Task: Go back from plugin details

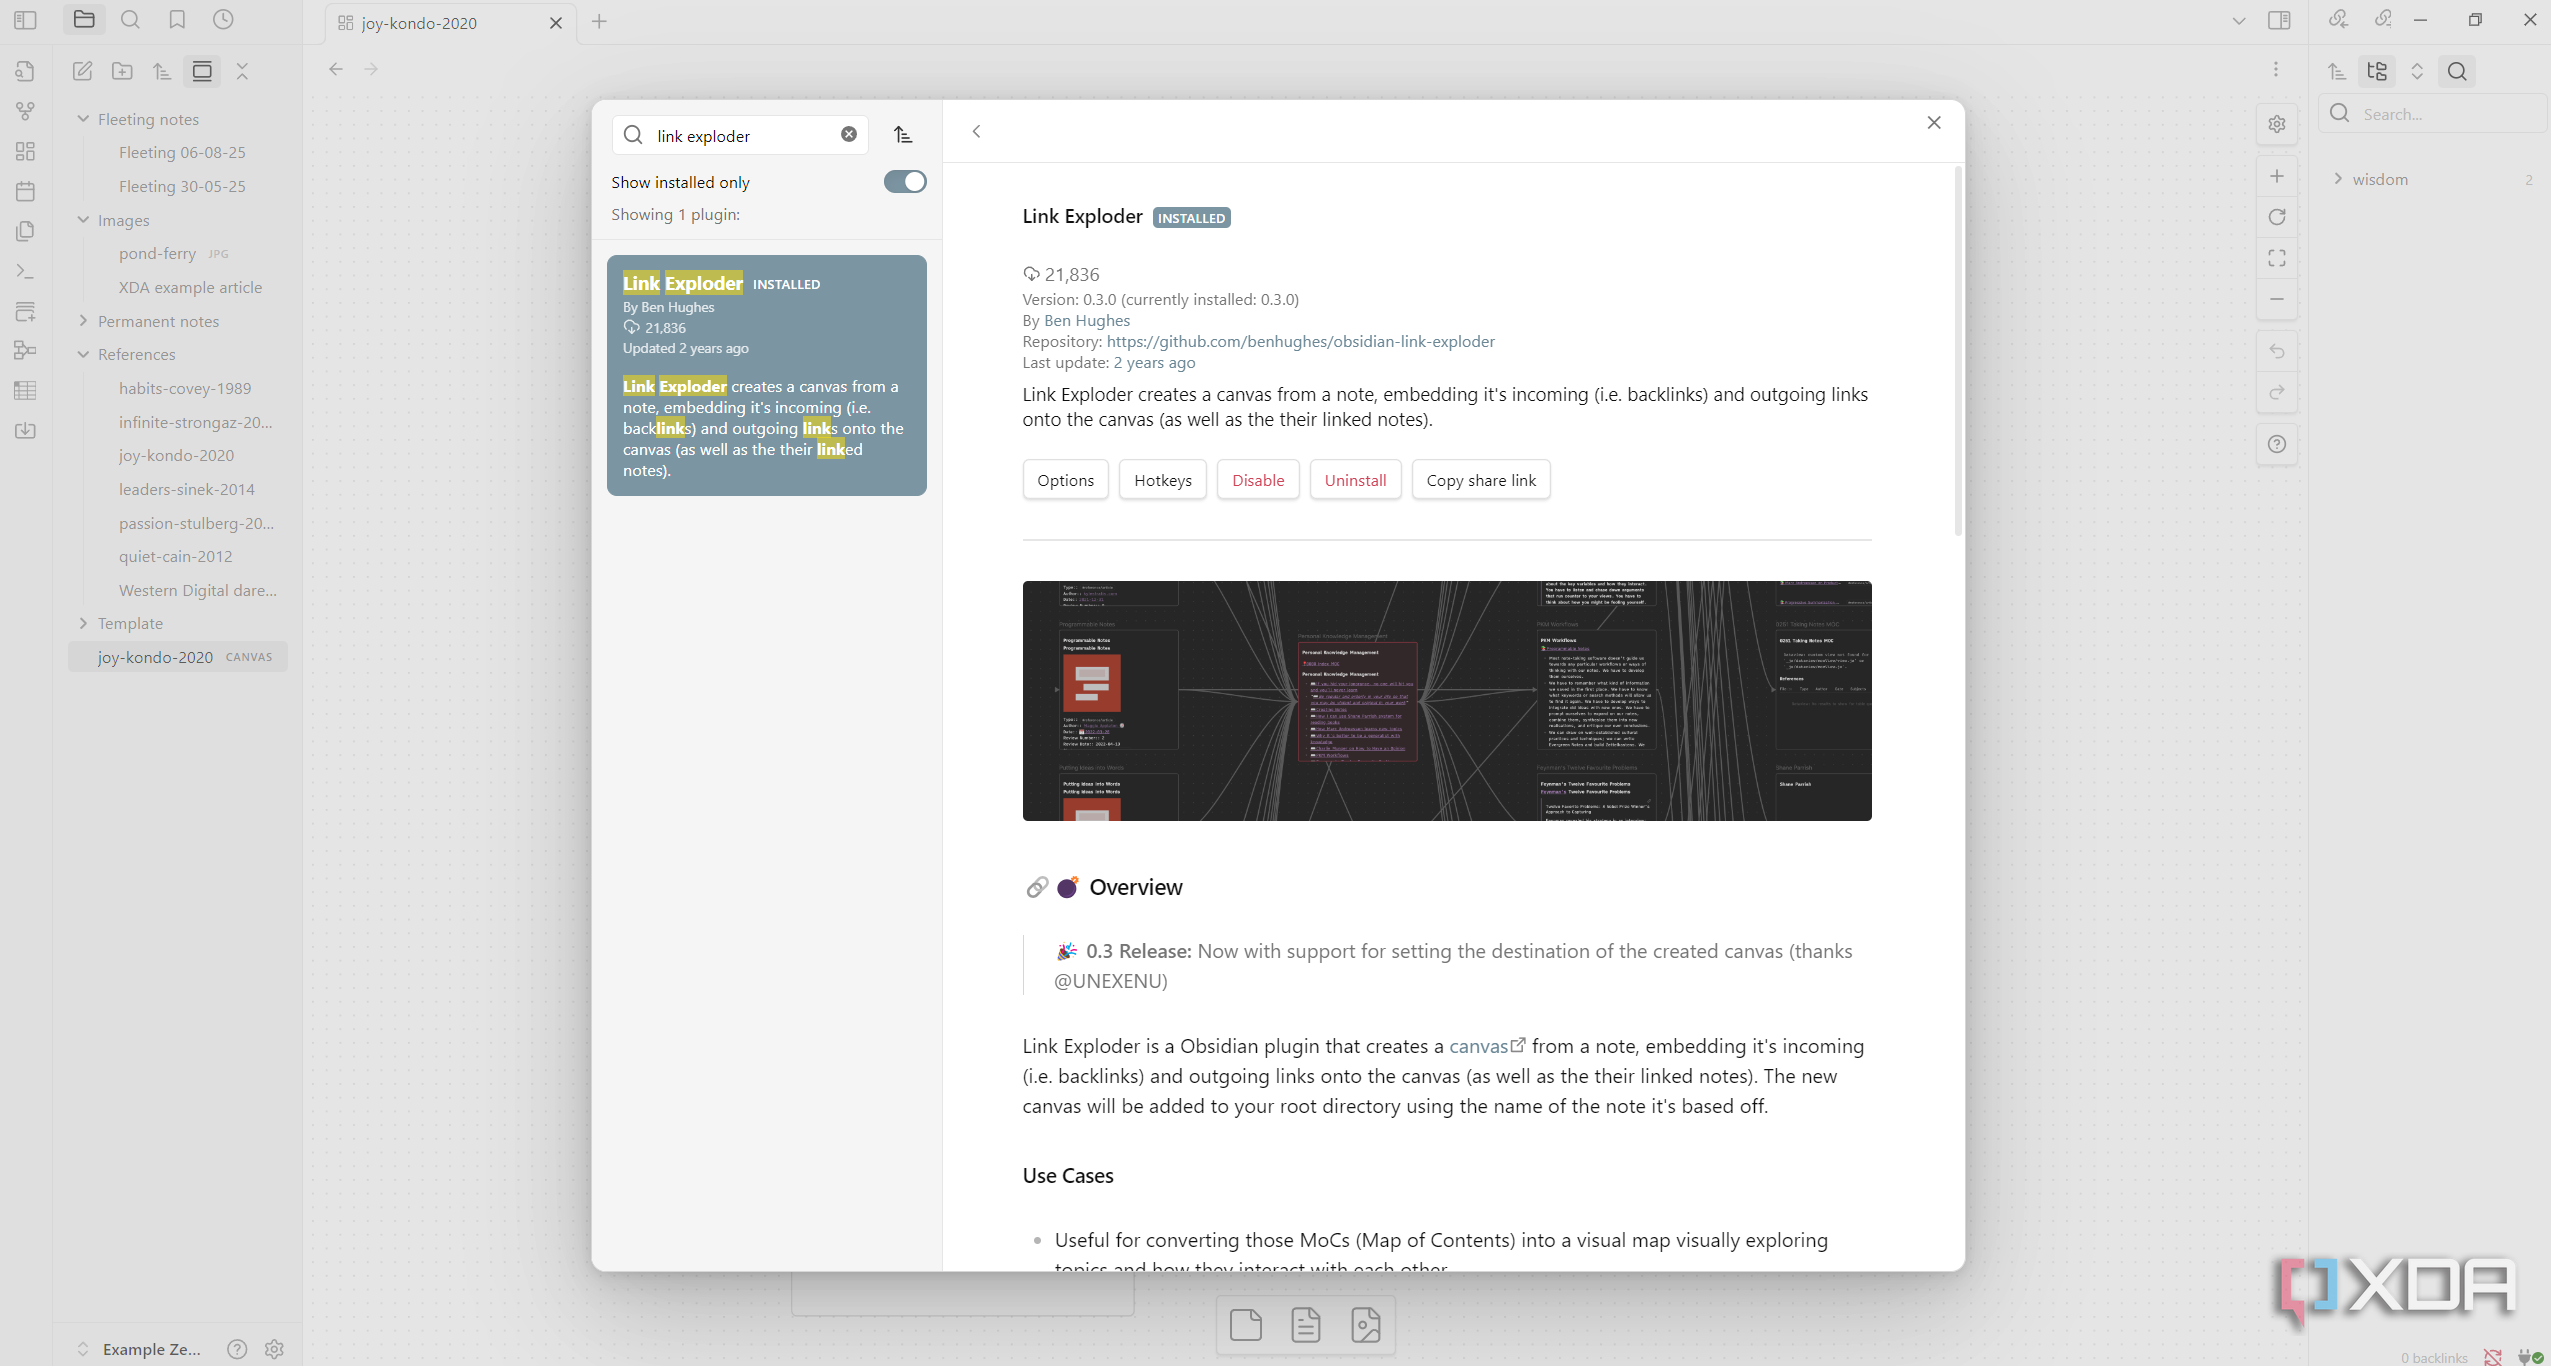Action: (976, 131)
